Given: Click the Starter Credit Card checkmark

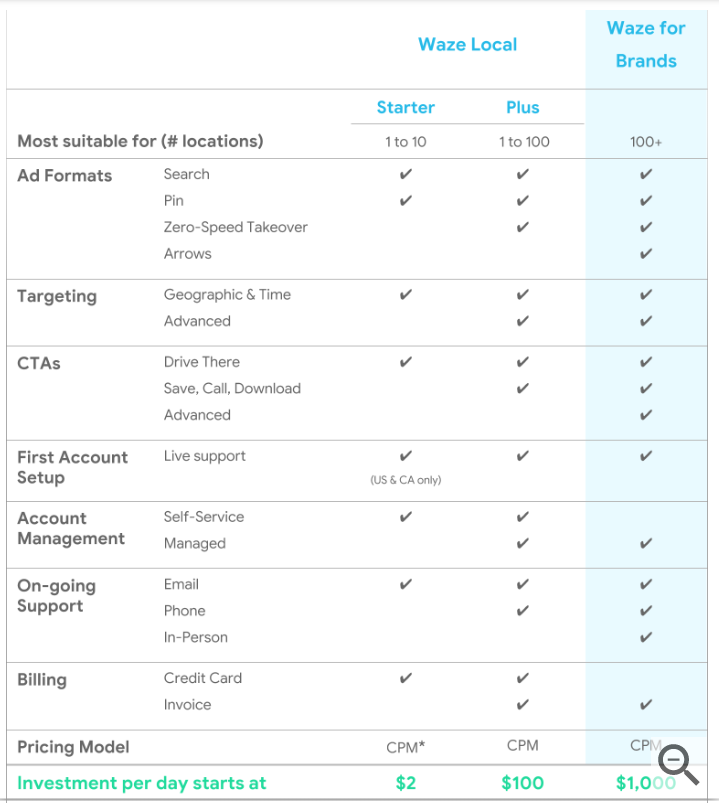Looking at the screenshot, I should click(x=406, y=678).
